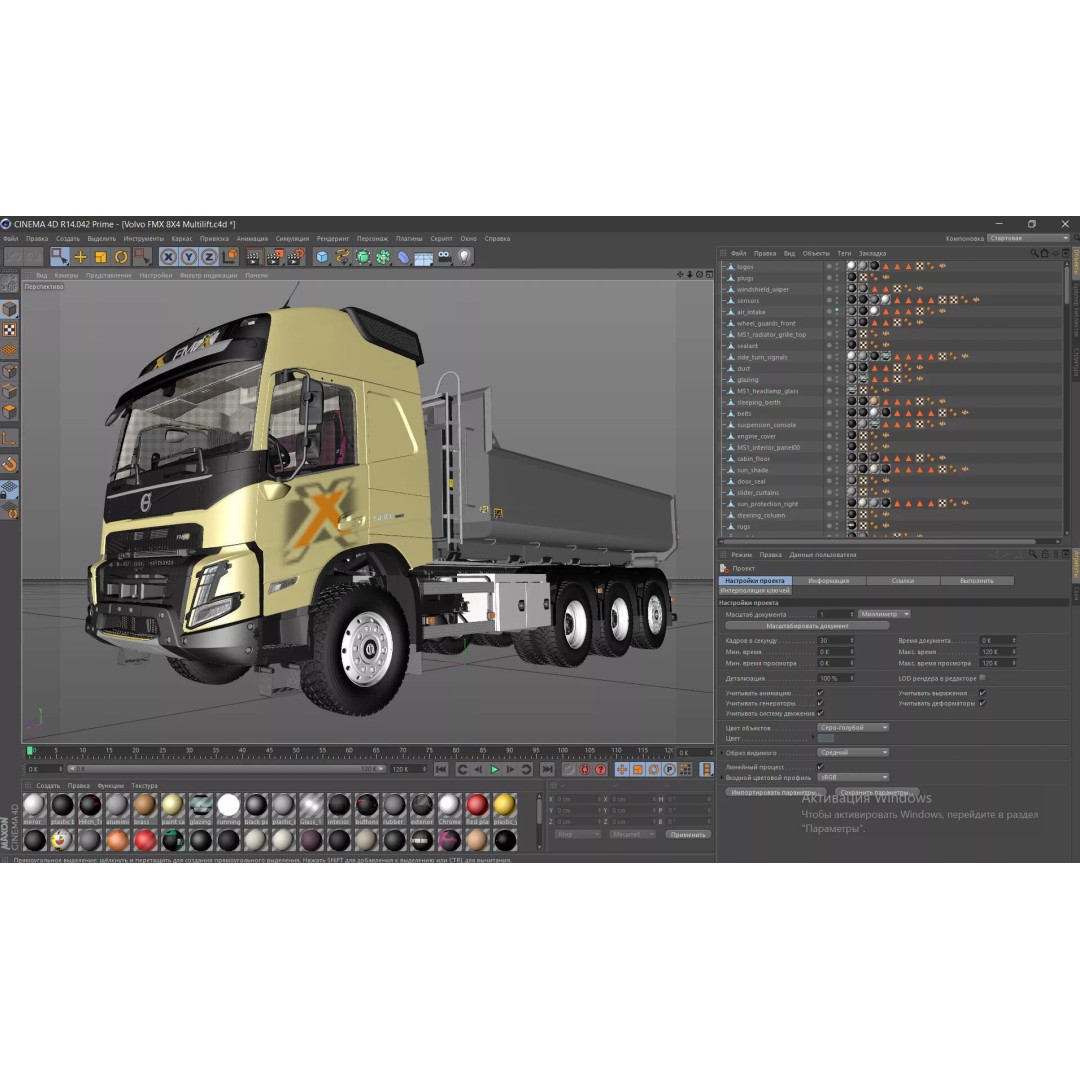Open the Интерполяция ключей tab
The width and height of the screenshot is (1080, 1080).
pos(755,590)
